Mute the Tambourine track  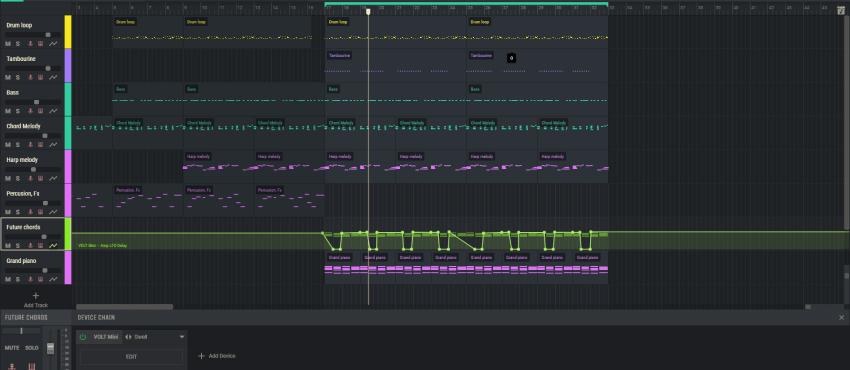[8, 77]
